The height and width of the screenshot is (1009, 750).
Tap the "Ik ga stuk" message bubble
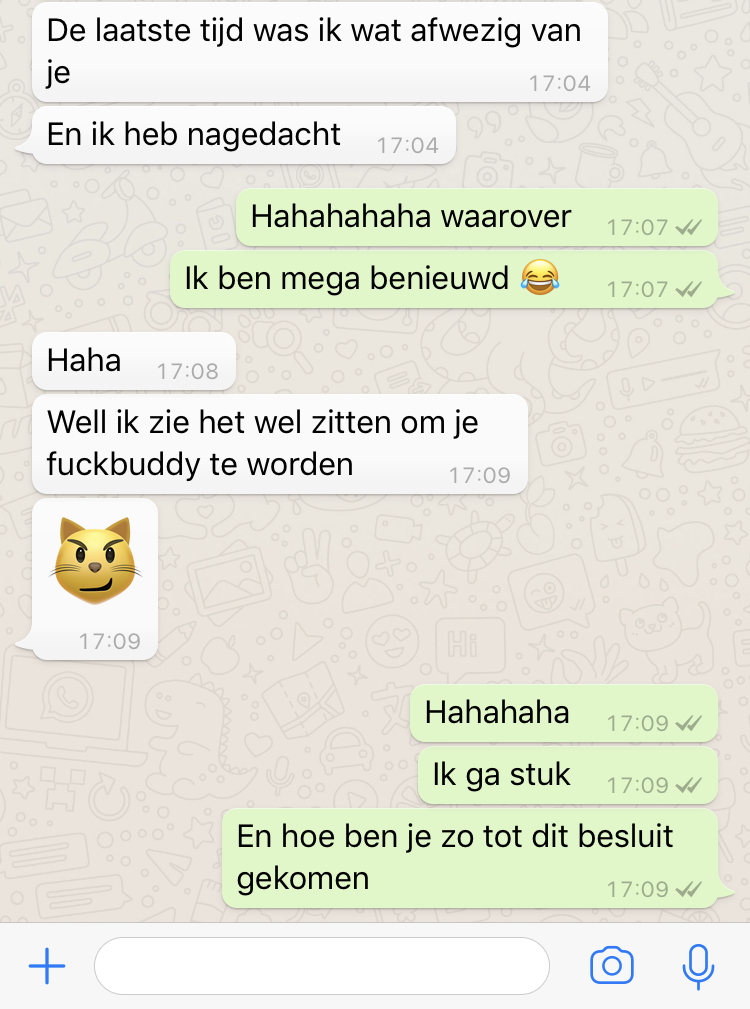[567, 775]
